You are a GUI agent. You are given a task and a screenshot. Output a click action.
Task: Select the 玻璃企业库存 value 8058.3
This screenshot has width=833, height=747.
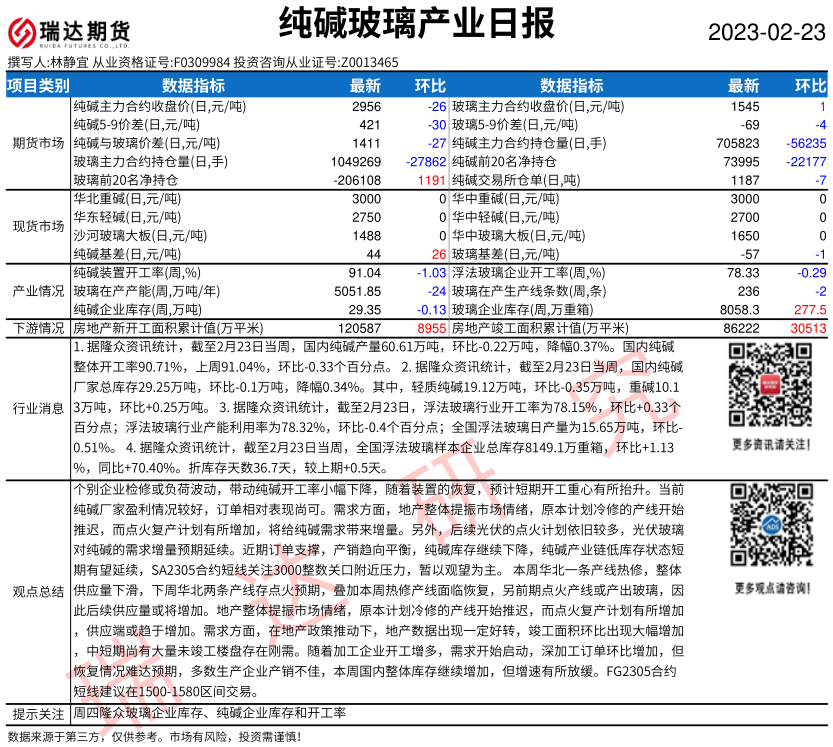click(739, 310)
